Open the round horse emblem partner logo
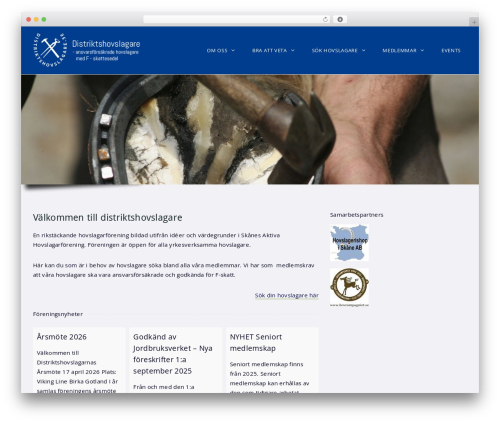This screenshot has height=423, width=500. (x=349, y=287)
